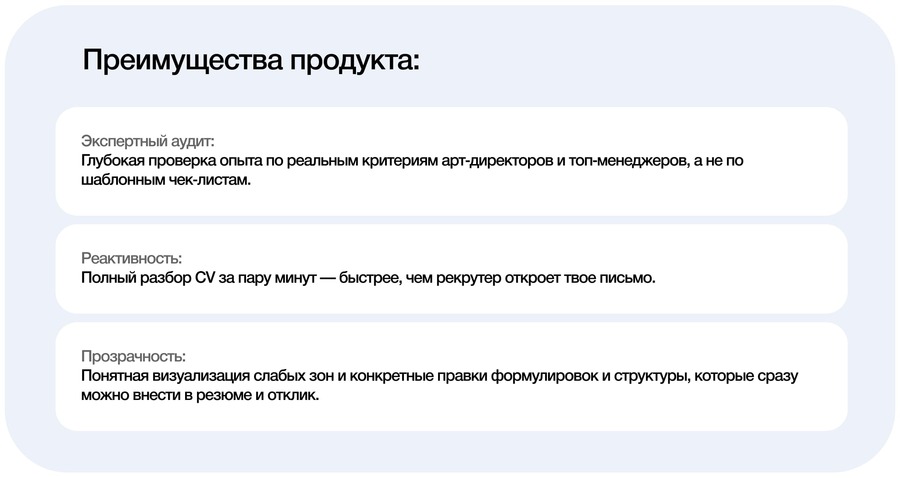900x478 pixels.
Task: Select the "Экспертный аудит:" card label
Action: [148, 141]
